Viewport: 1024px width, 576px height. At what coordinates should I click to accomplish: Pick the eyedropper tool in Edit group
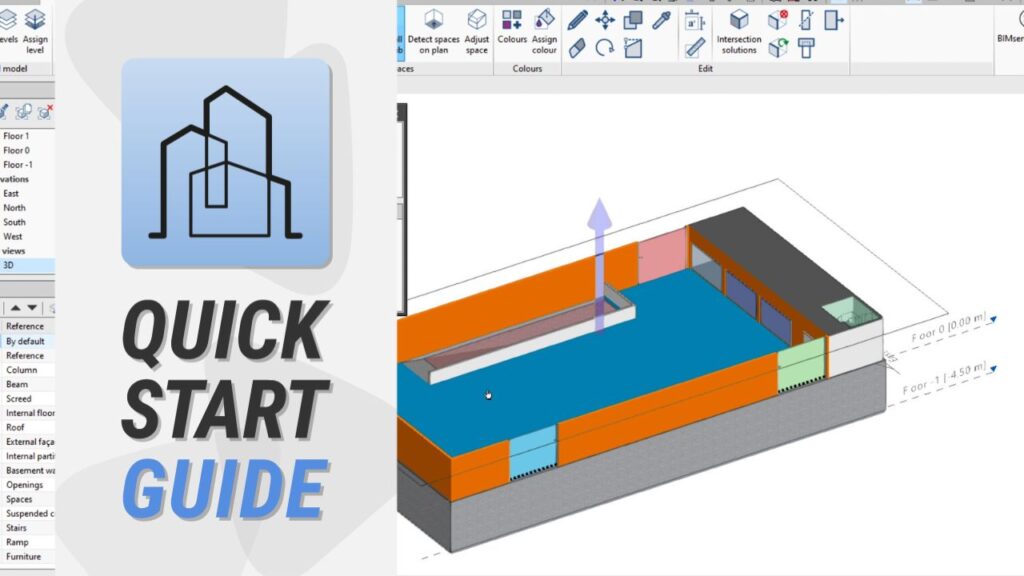coord(661,20)
